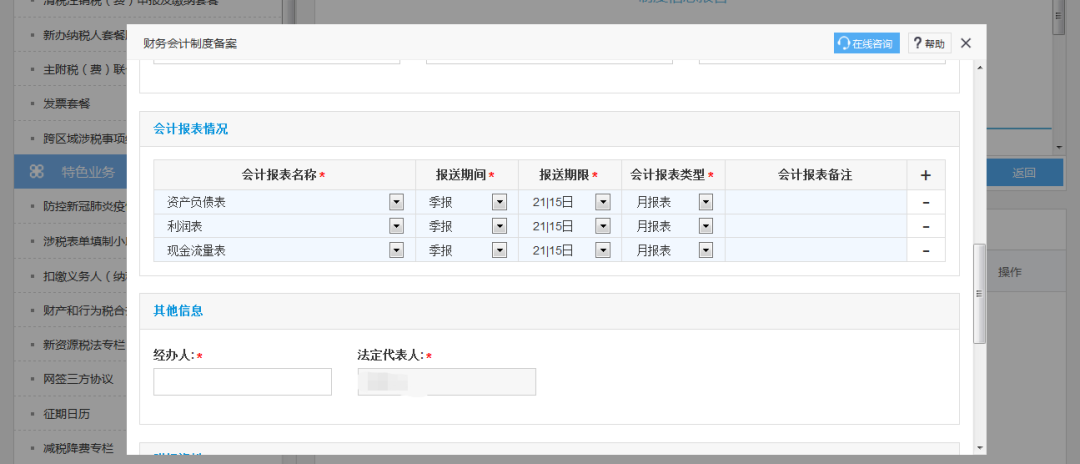Open 防控新冠肺炎疫情 sidebar item
Image resolution: width=1080 pixels, height=464 pixels.
point(84,207)
